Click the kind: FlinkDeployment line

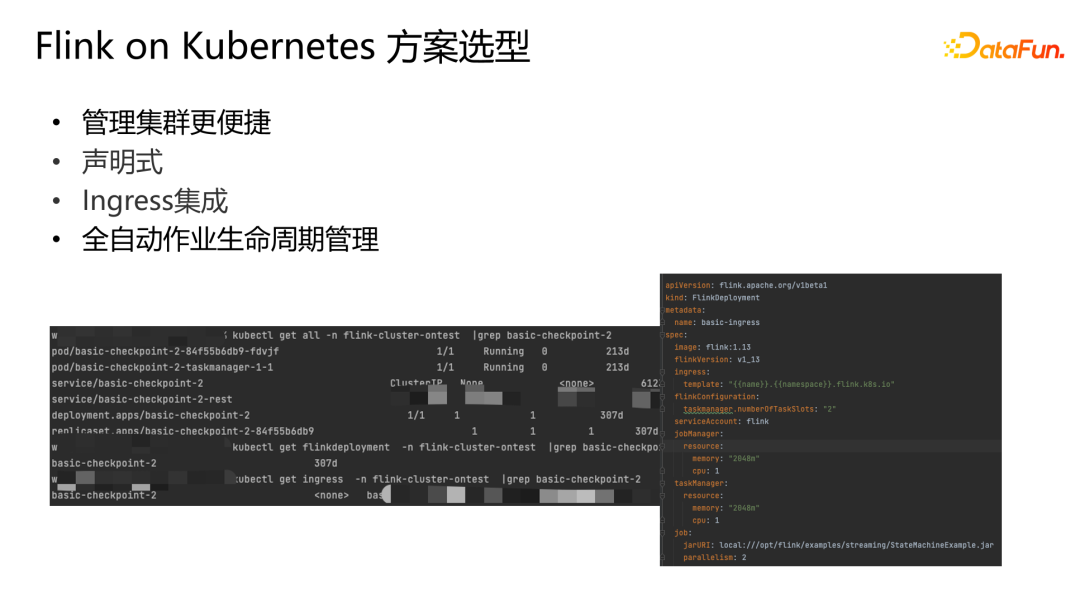pyautogui.click(x=712, y=298)
